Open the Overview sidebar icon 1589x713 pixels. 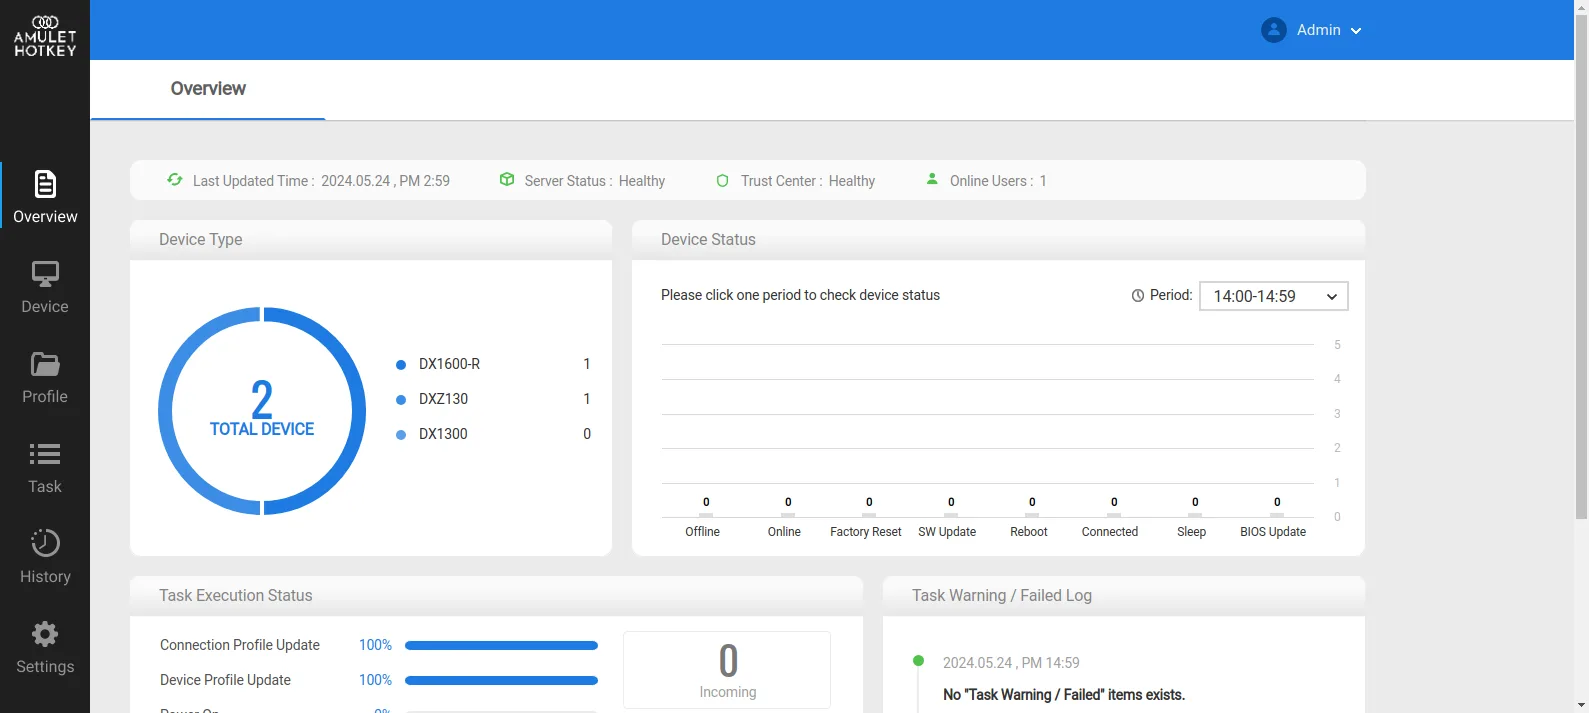[x=45, y=184]
